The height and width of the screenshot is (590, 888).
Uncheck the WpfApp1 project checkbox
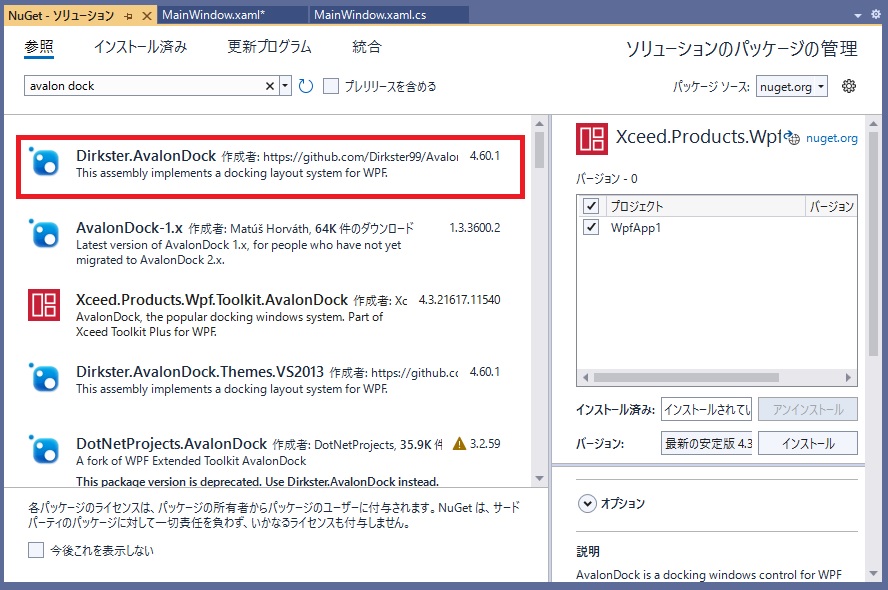coord(591,227)
